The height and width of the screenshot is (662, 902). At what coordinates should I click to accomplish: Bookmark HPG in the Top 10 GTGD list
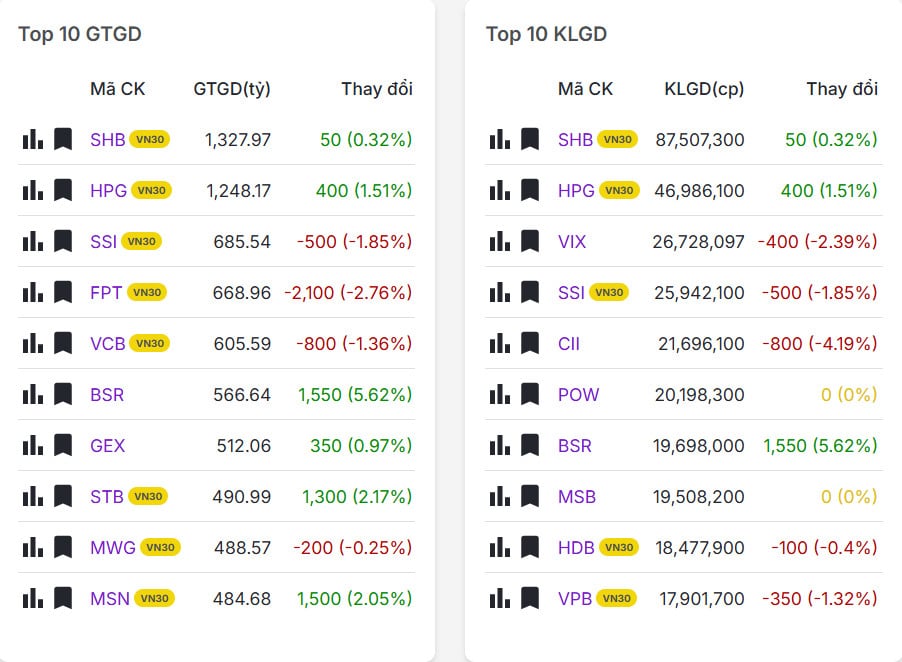[x=63, y=190]
